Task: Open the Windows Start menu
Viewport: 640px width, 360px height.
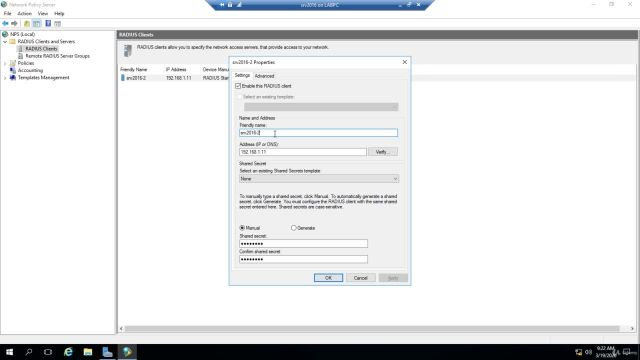Action: [9, 351]
